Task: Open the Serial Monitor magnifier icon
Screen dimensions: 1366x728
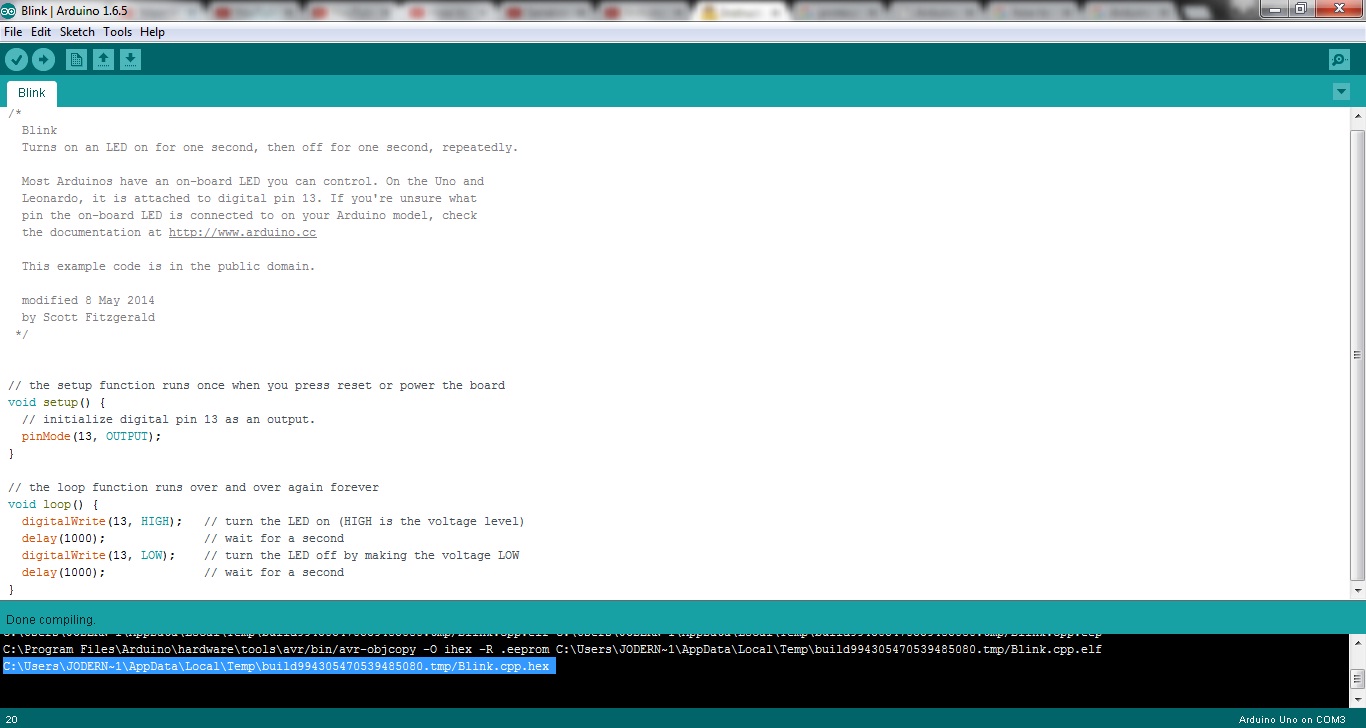Action: click(1338, 59)
